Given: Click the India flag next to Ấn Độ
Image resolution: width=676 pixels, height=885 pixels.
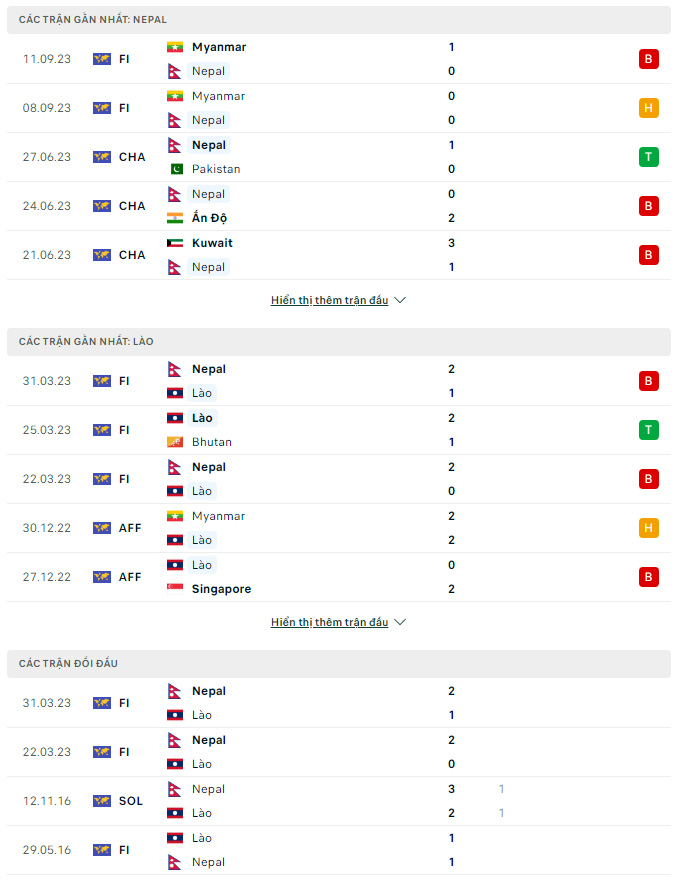Looking at the screenshot, I should [175, 218].
